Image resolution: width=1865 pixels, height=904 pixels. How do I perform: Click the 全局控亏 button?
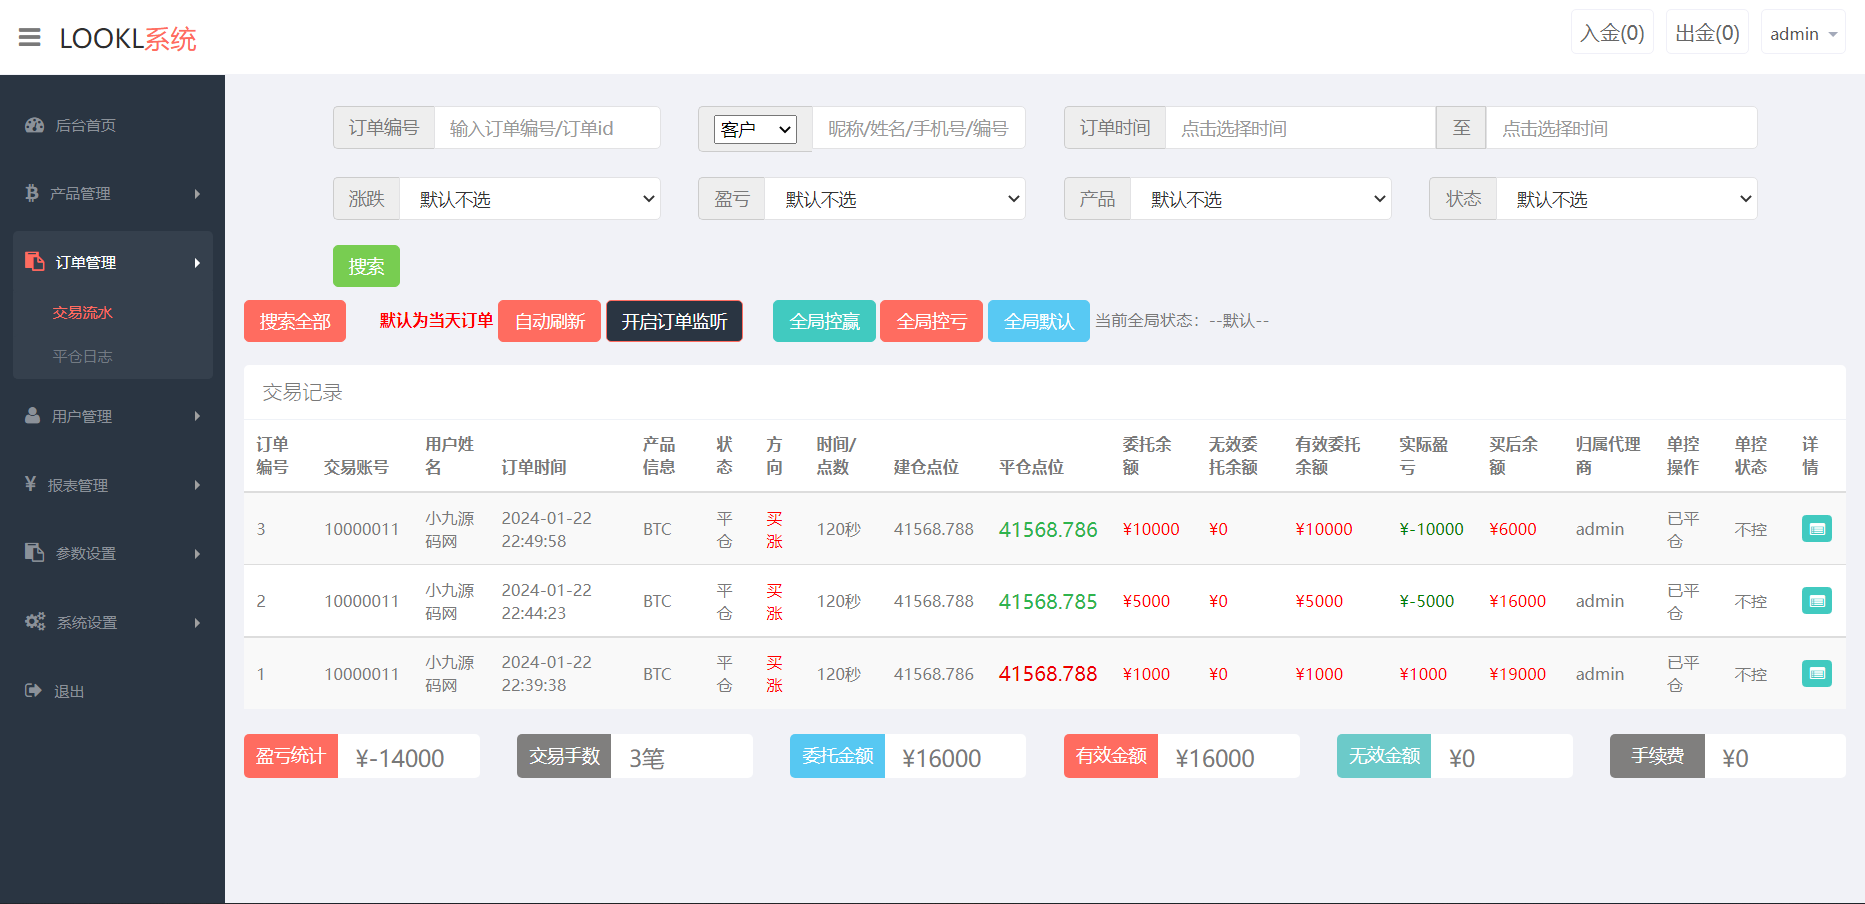point(931,321)
